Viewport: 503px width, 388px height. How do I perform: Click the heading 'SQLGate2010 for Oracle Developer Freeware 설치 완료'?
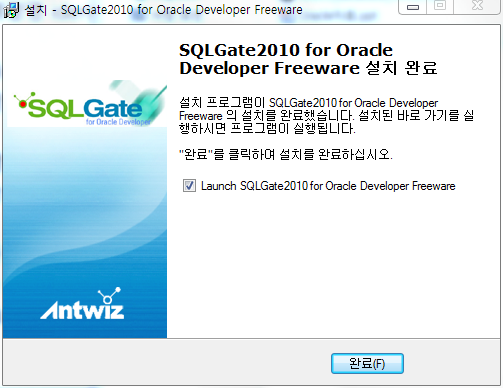[x=308, y=59]
